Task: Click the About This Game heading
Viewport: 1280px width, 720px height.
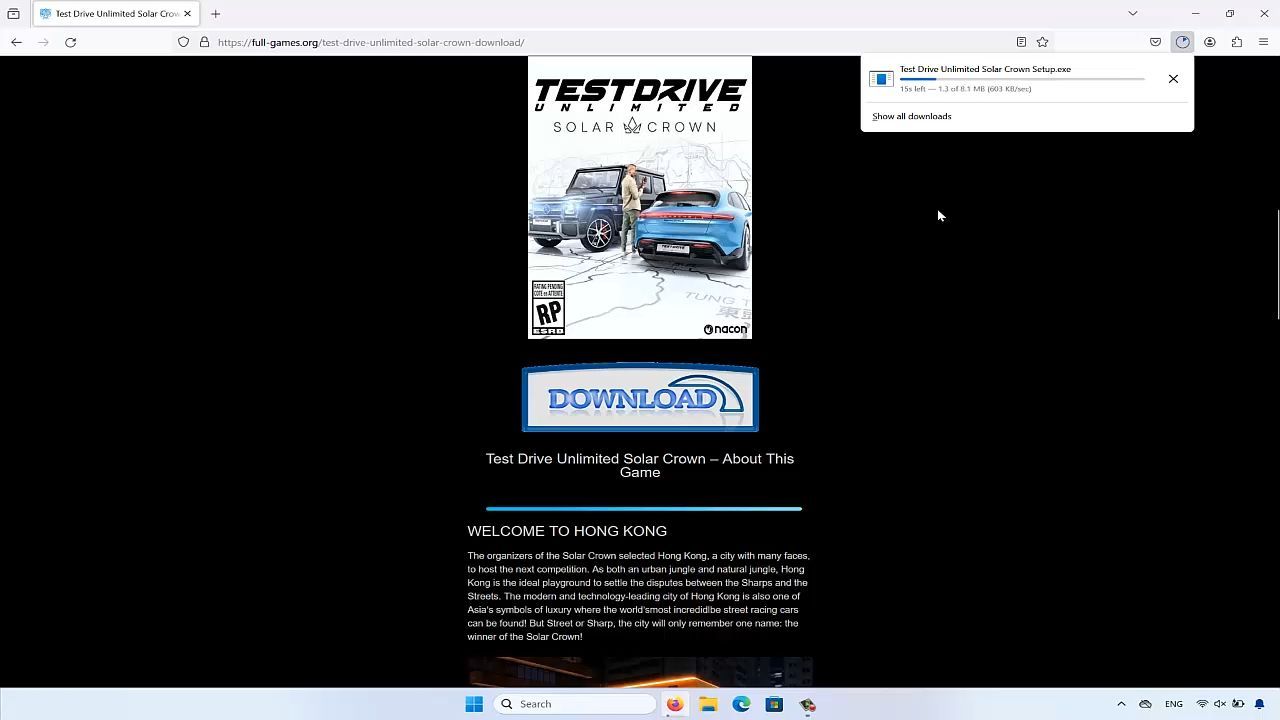Action: (x=640, y=465)
